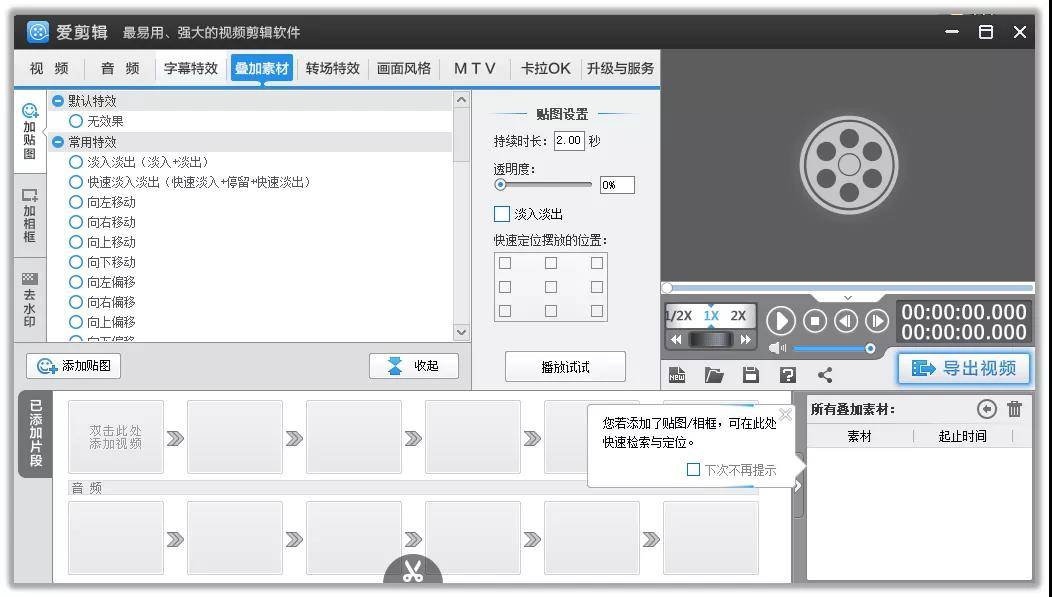This screenshot has width=1052, height=597.
Task: Switch to the MTV tab
Action: [x=474, y=68]
